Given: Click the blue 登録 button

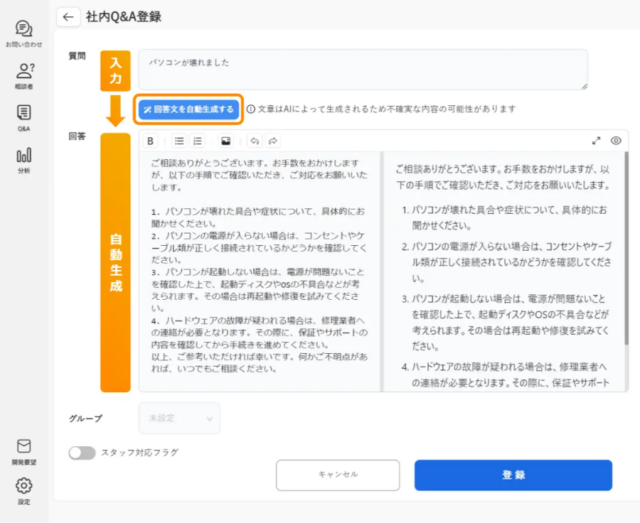Looking at the screenshot, I should (x=513, y=475).
